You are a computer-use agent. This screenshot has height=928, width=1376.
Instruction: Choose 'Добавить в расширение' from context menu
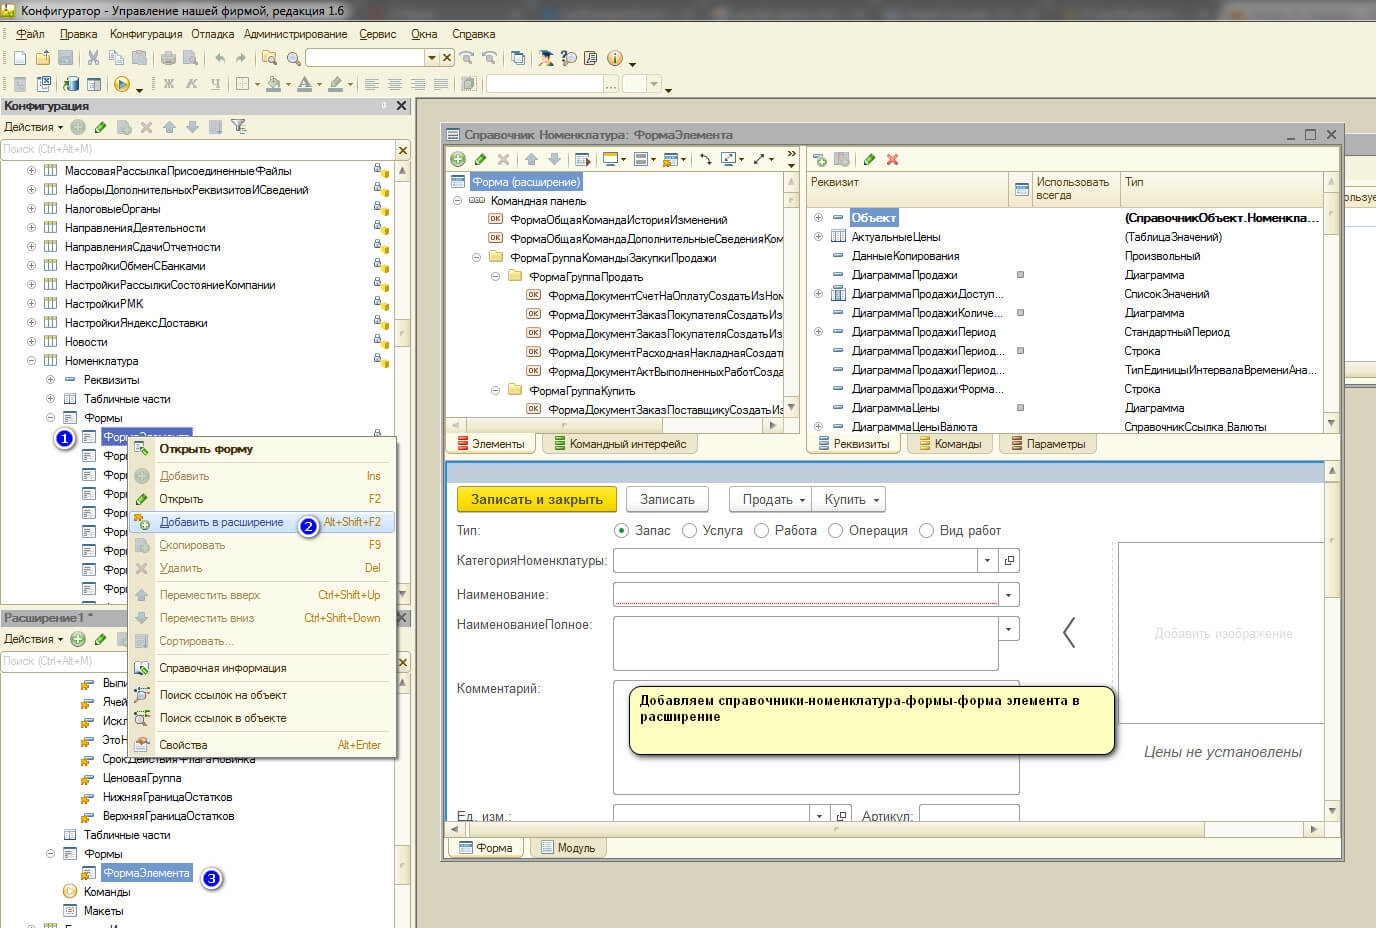click(221, 522)
